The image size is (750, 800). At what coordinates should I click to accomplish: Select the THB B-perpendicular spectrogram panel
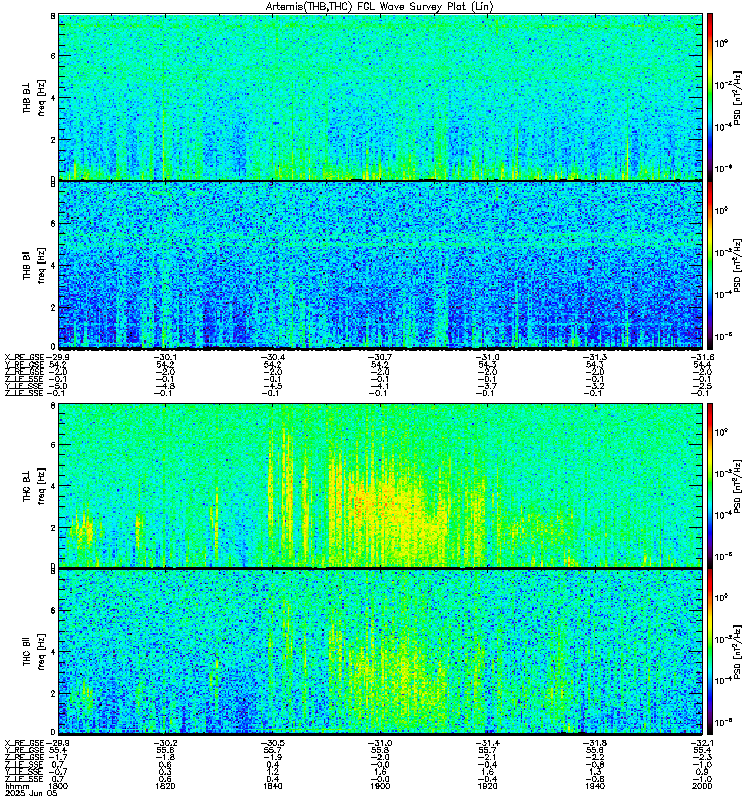(381, 97)
